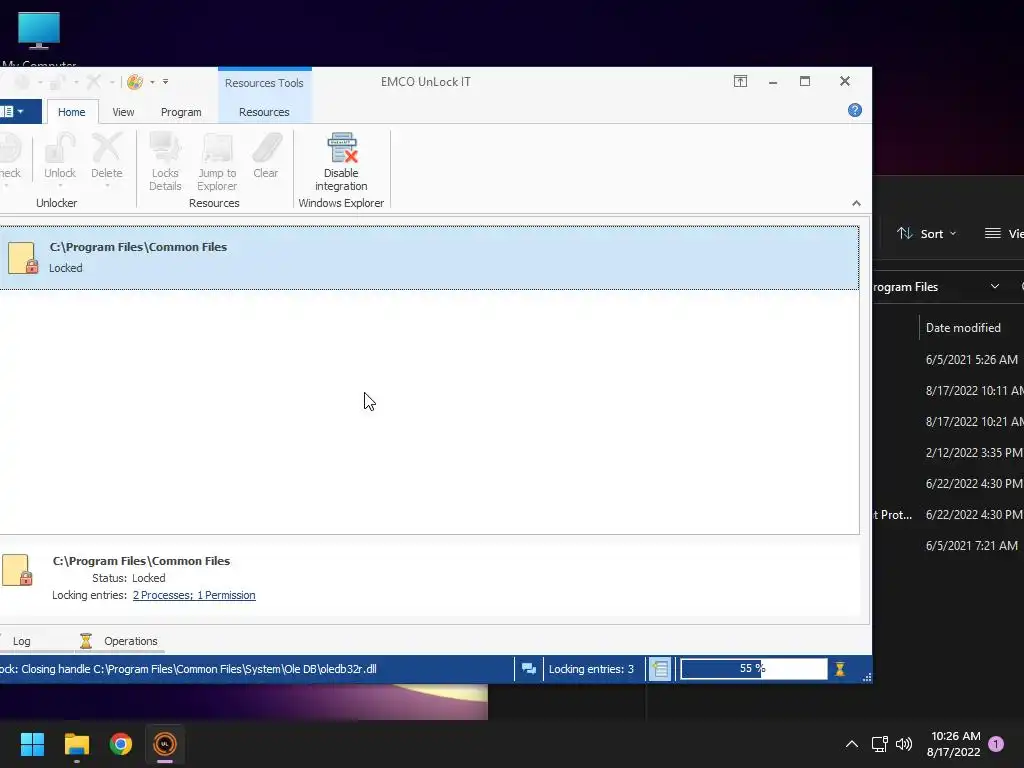Image resolution: width=1024 pixels, height=768 pixels.
Task: Switch to the Resources ribbon tab
Action: [264, 112]
